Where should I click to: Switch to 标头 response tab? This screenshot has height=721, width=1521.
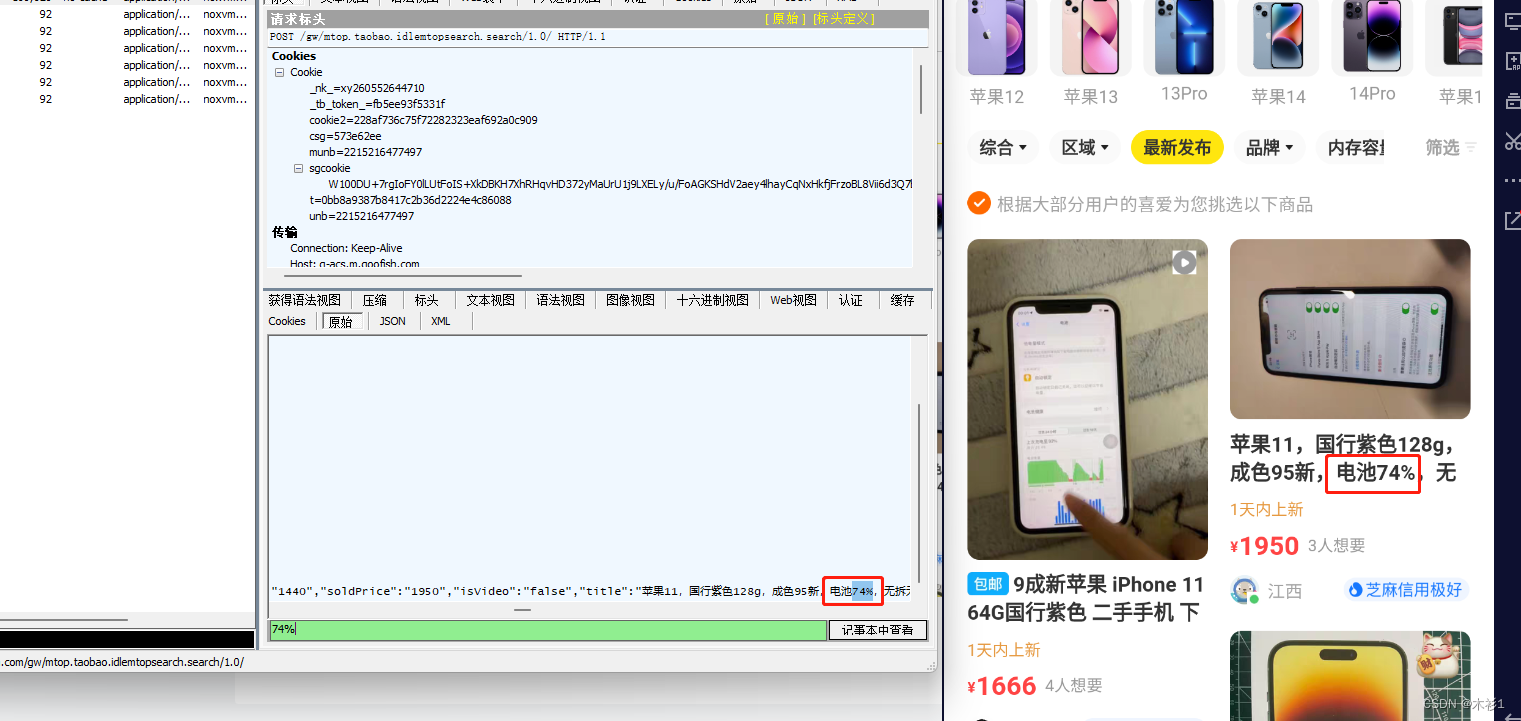[x=427, y=300]
